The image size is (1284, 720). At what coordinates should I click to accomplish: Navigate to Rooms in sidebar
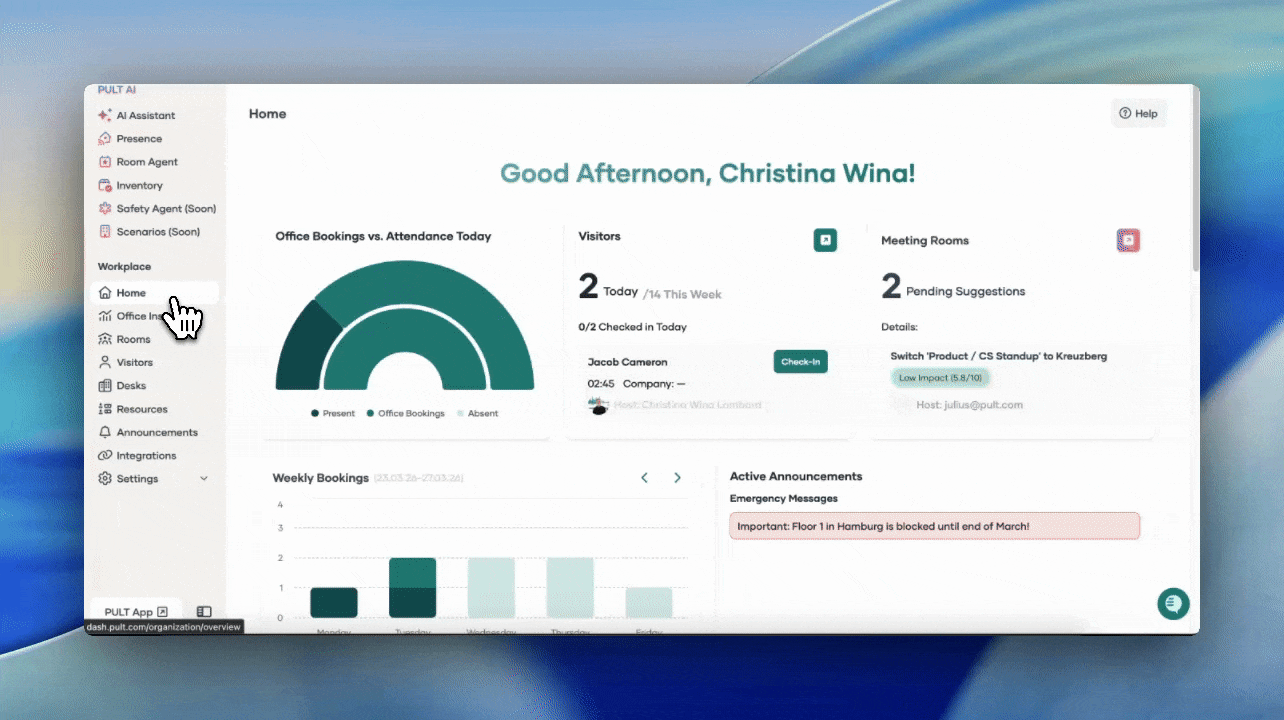132,339
